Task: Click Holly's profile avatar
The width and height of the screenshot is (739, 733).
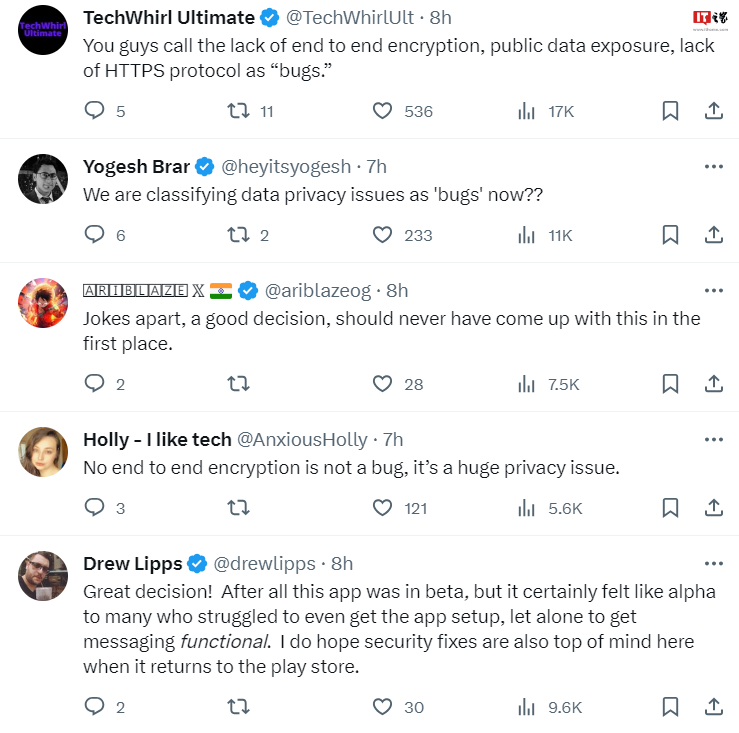Action: 43,452
